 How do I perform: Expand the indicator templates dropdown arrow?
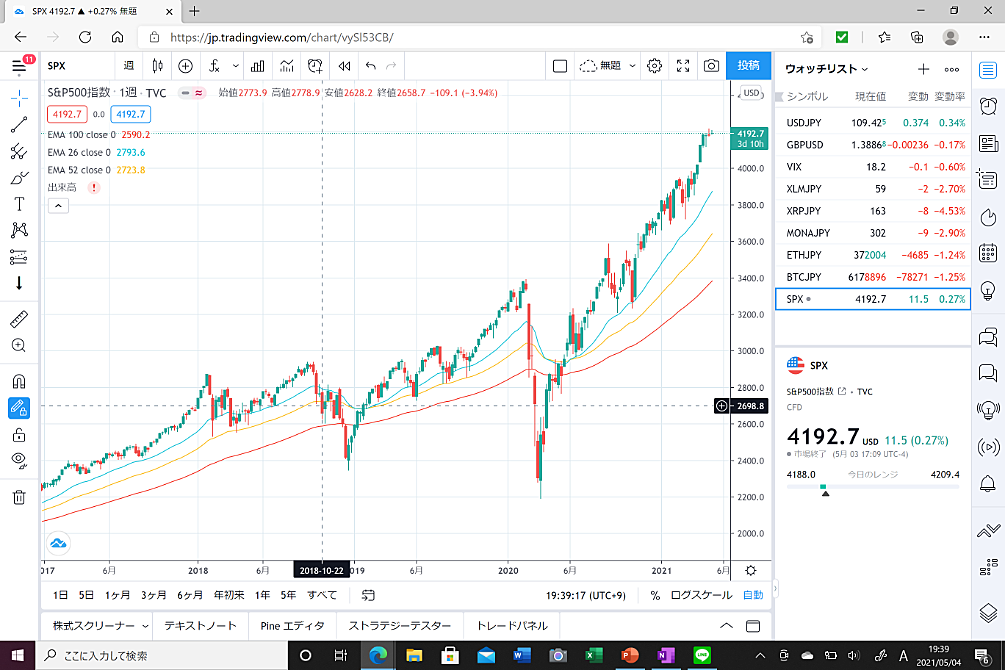coord(236,65)
